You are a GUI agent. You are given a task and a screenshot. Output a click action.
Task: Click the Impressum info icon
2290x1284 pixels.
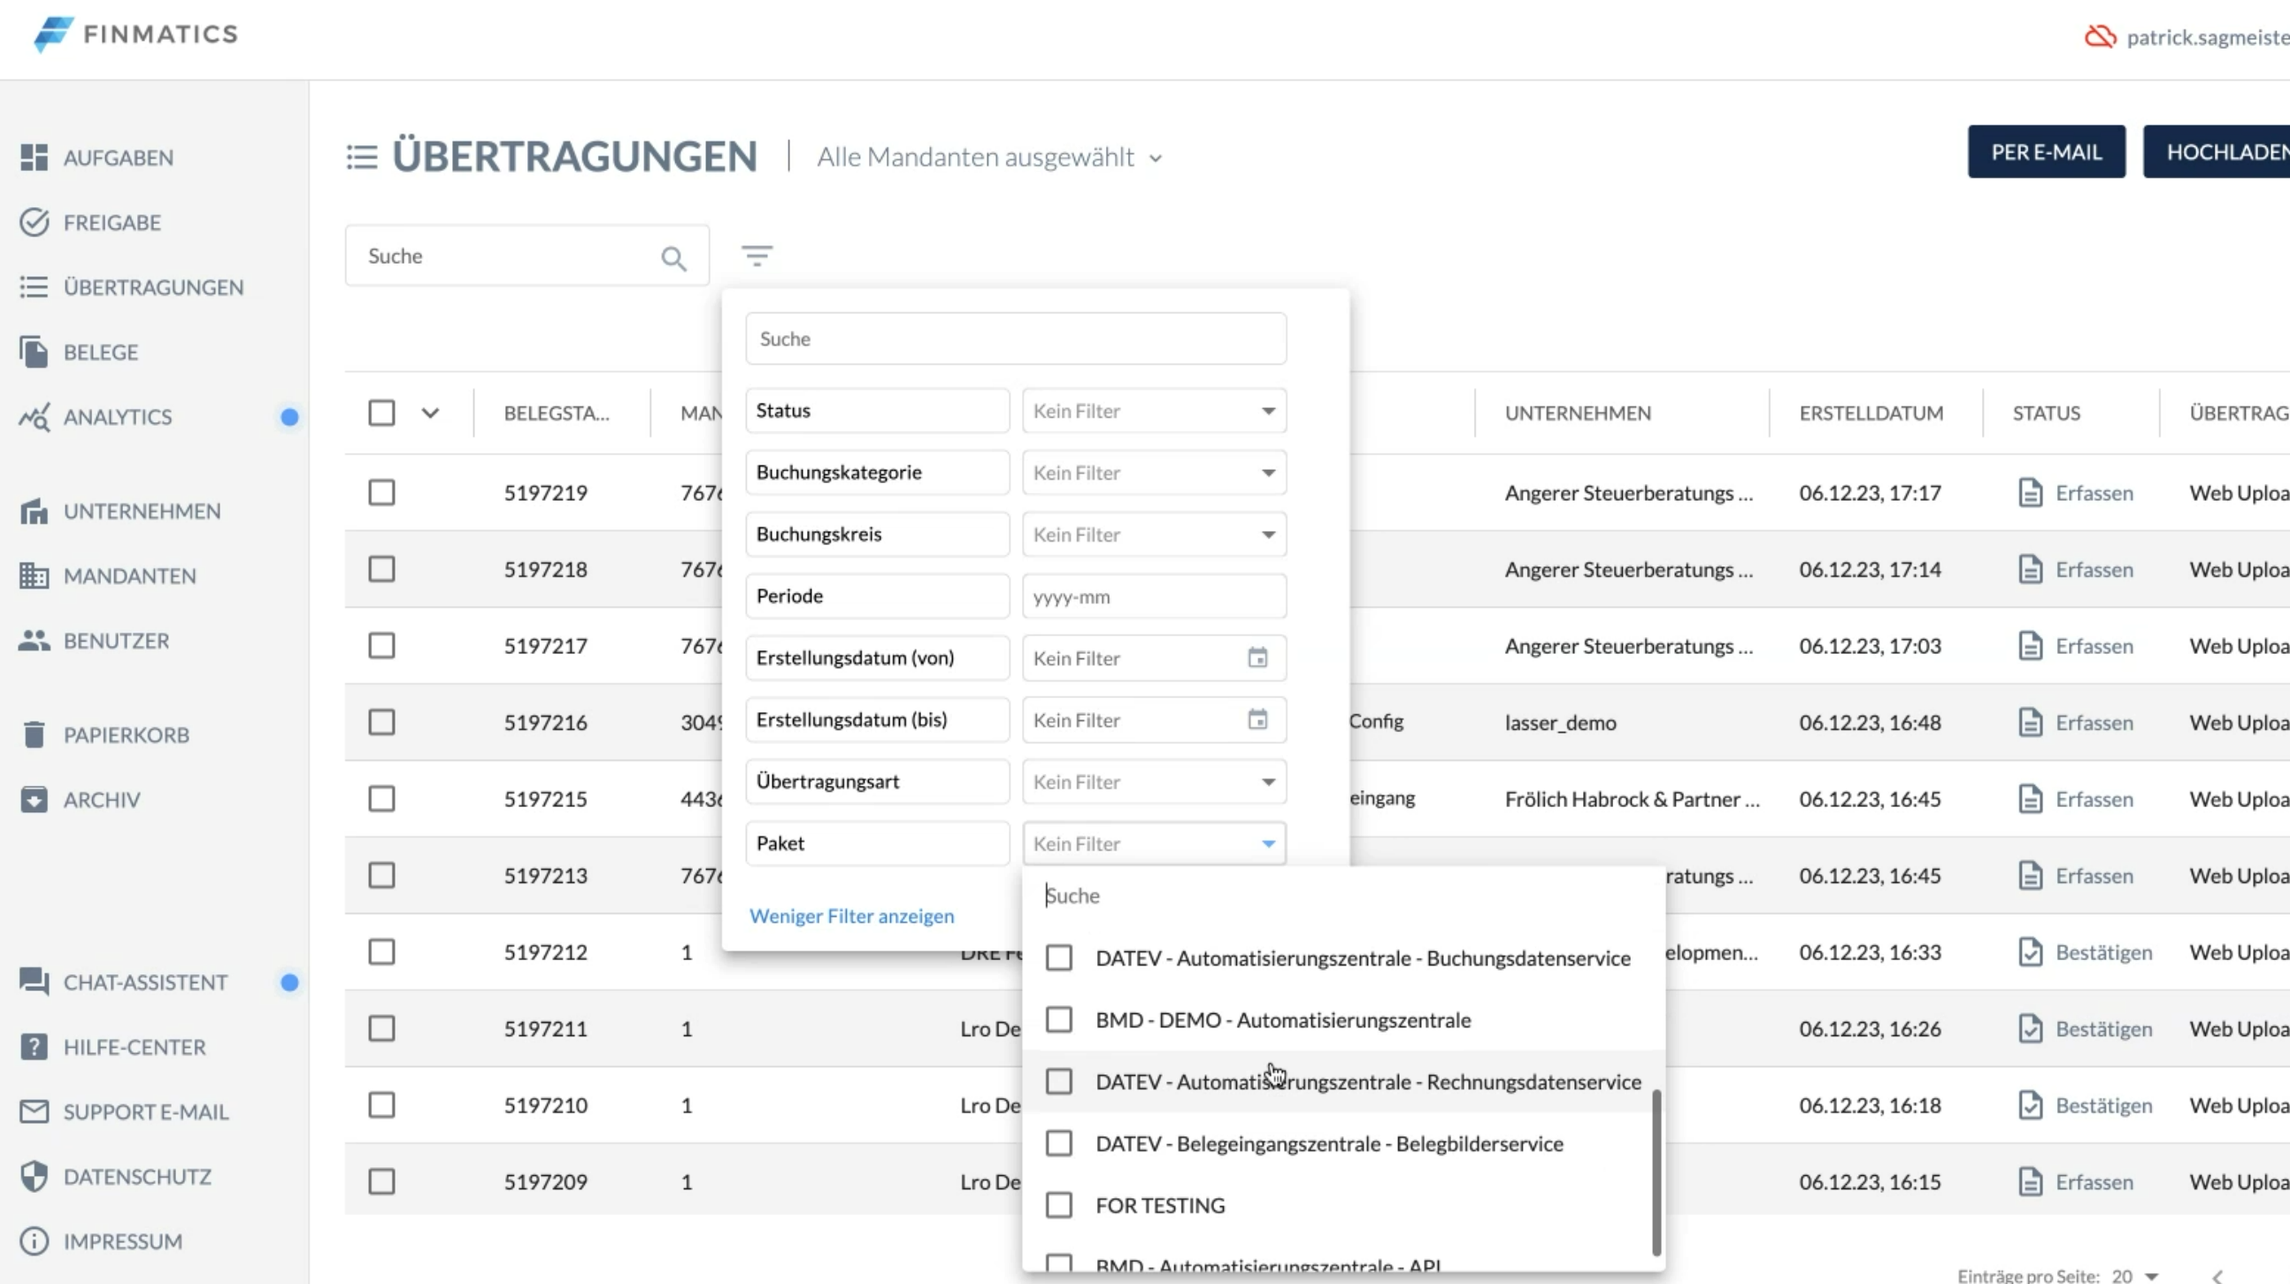(x=34, y=1241)
